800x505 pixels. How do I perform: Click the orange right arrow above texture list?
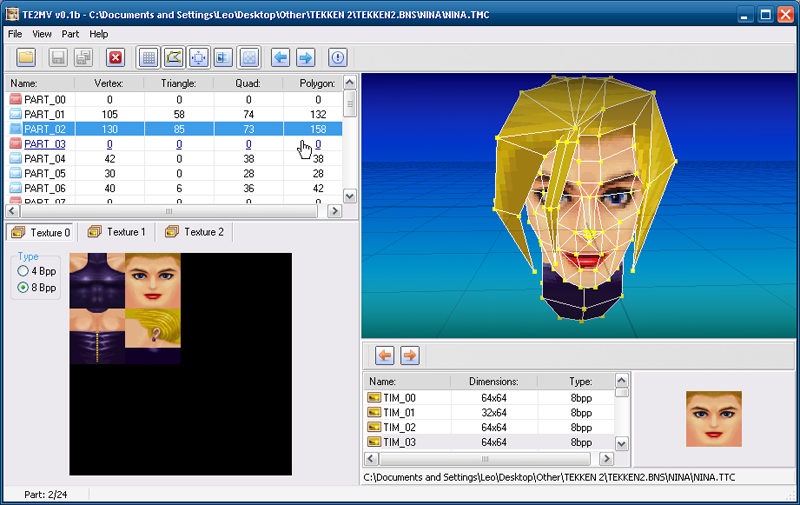(409, 355)
